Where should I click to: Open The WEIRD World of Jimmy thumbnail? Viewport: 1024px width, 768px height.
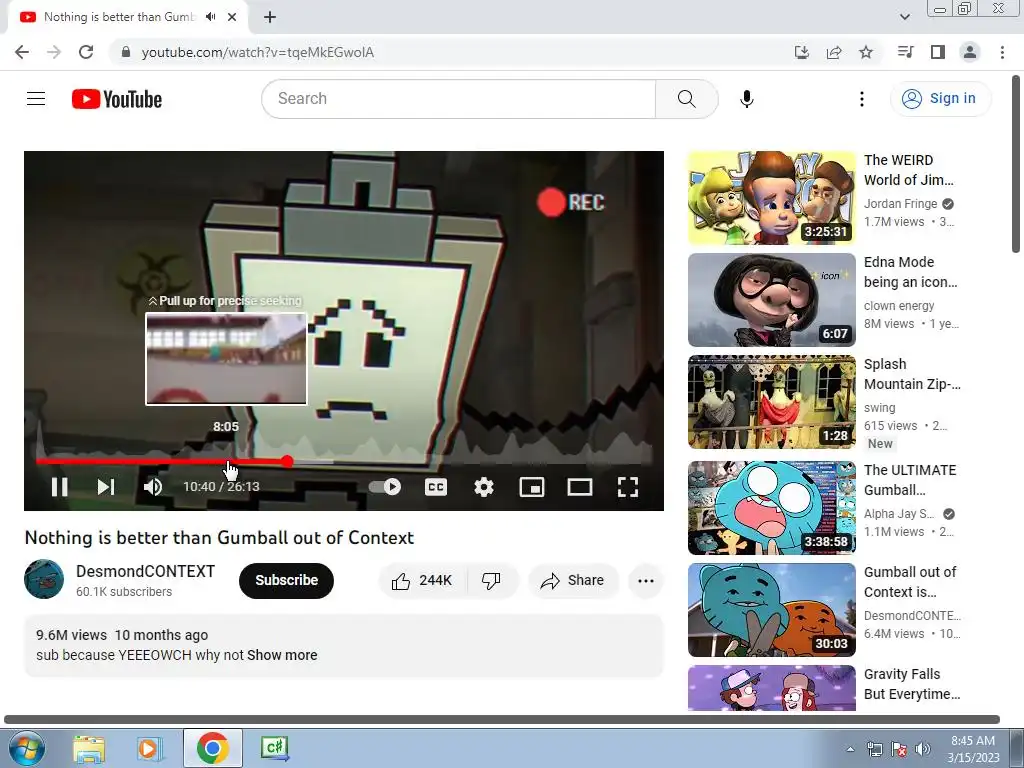(x=771, y=198)
